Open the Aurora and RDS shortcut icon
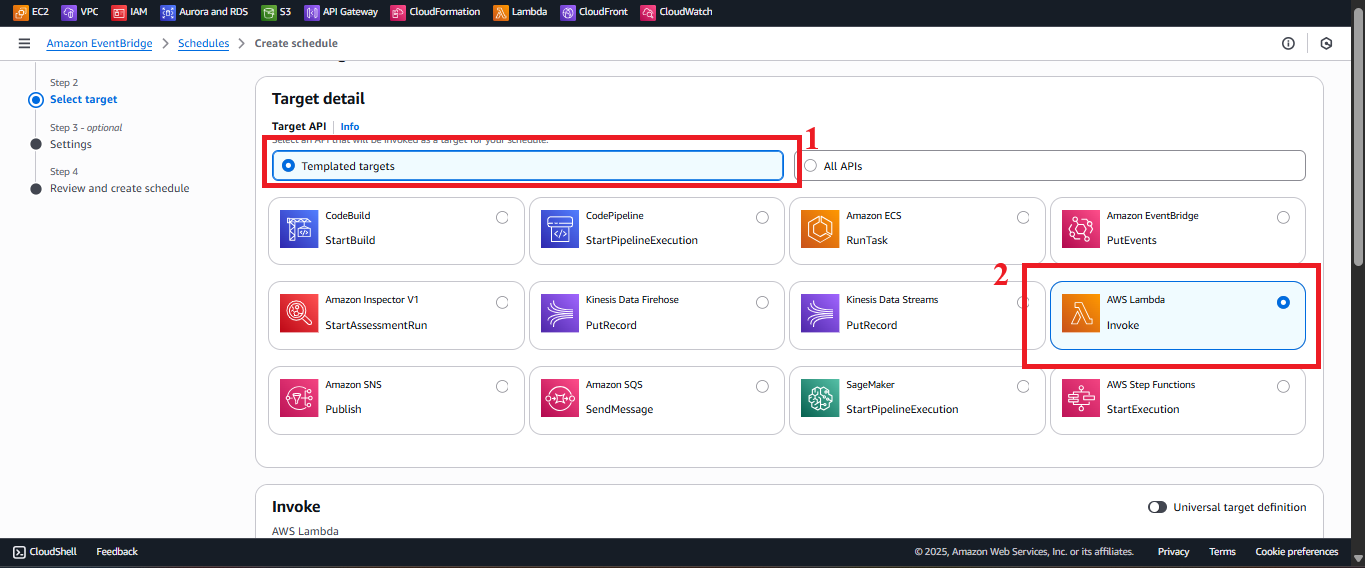 pyautogui.click(x=168, y=12)
